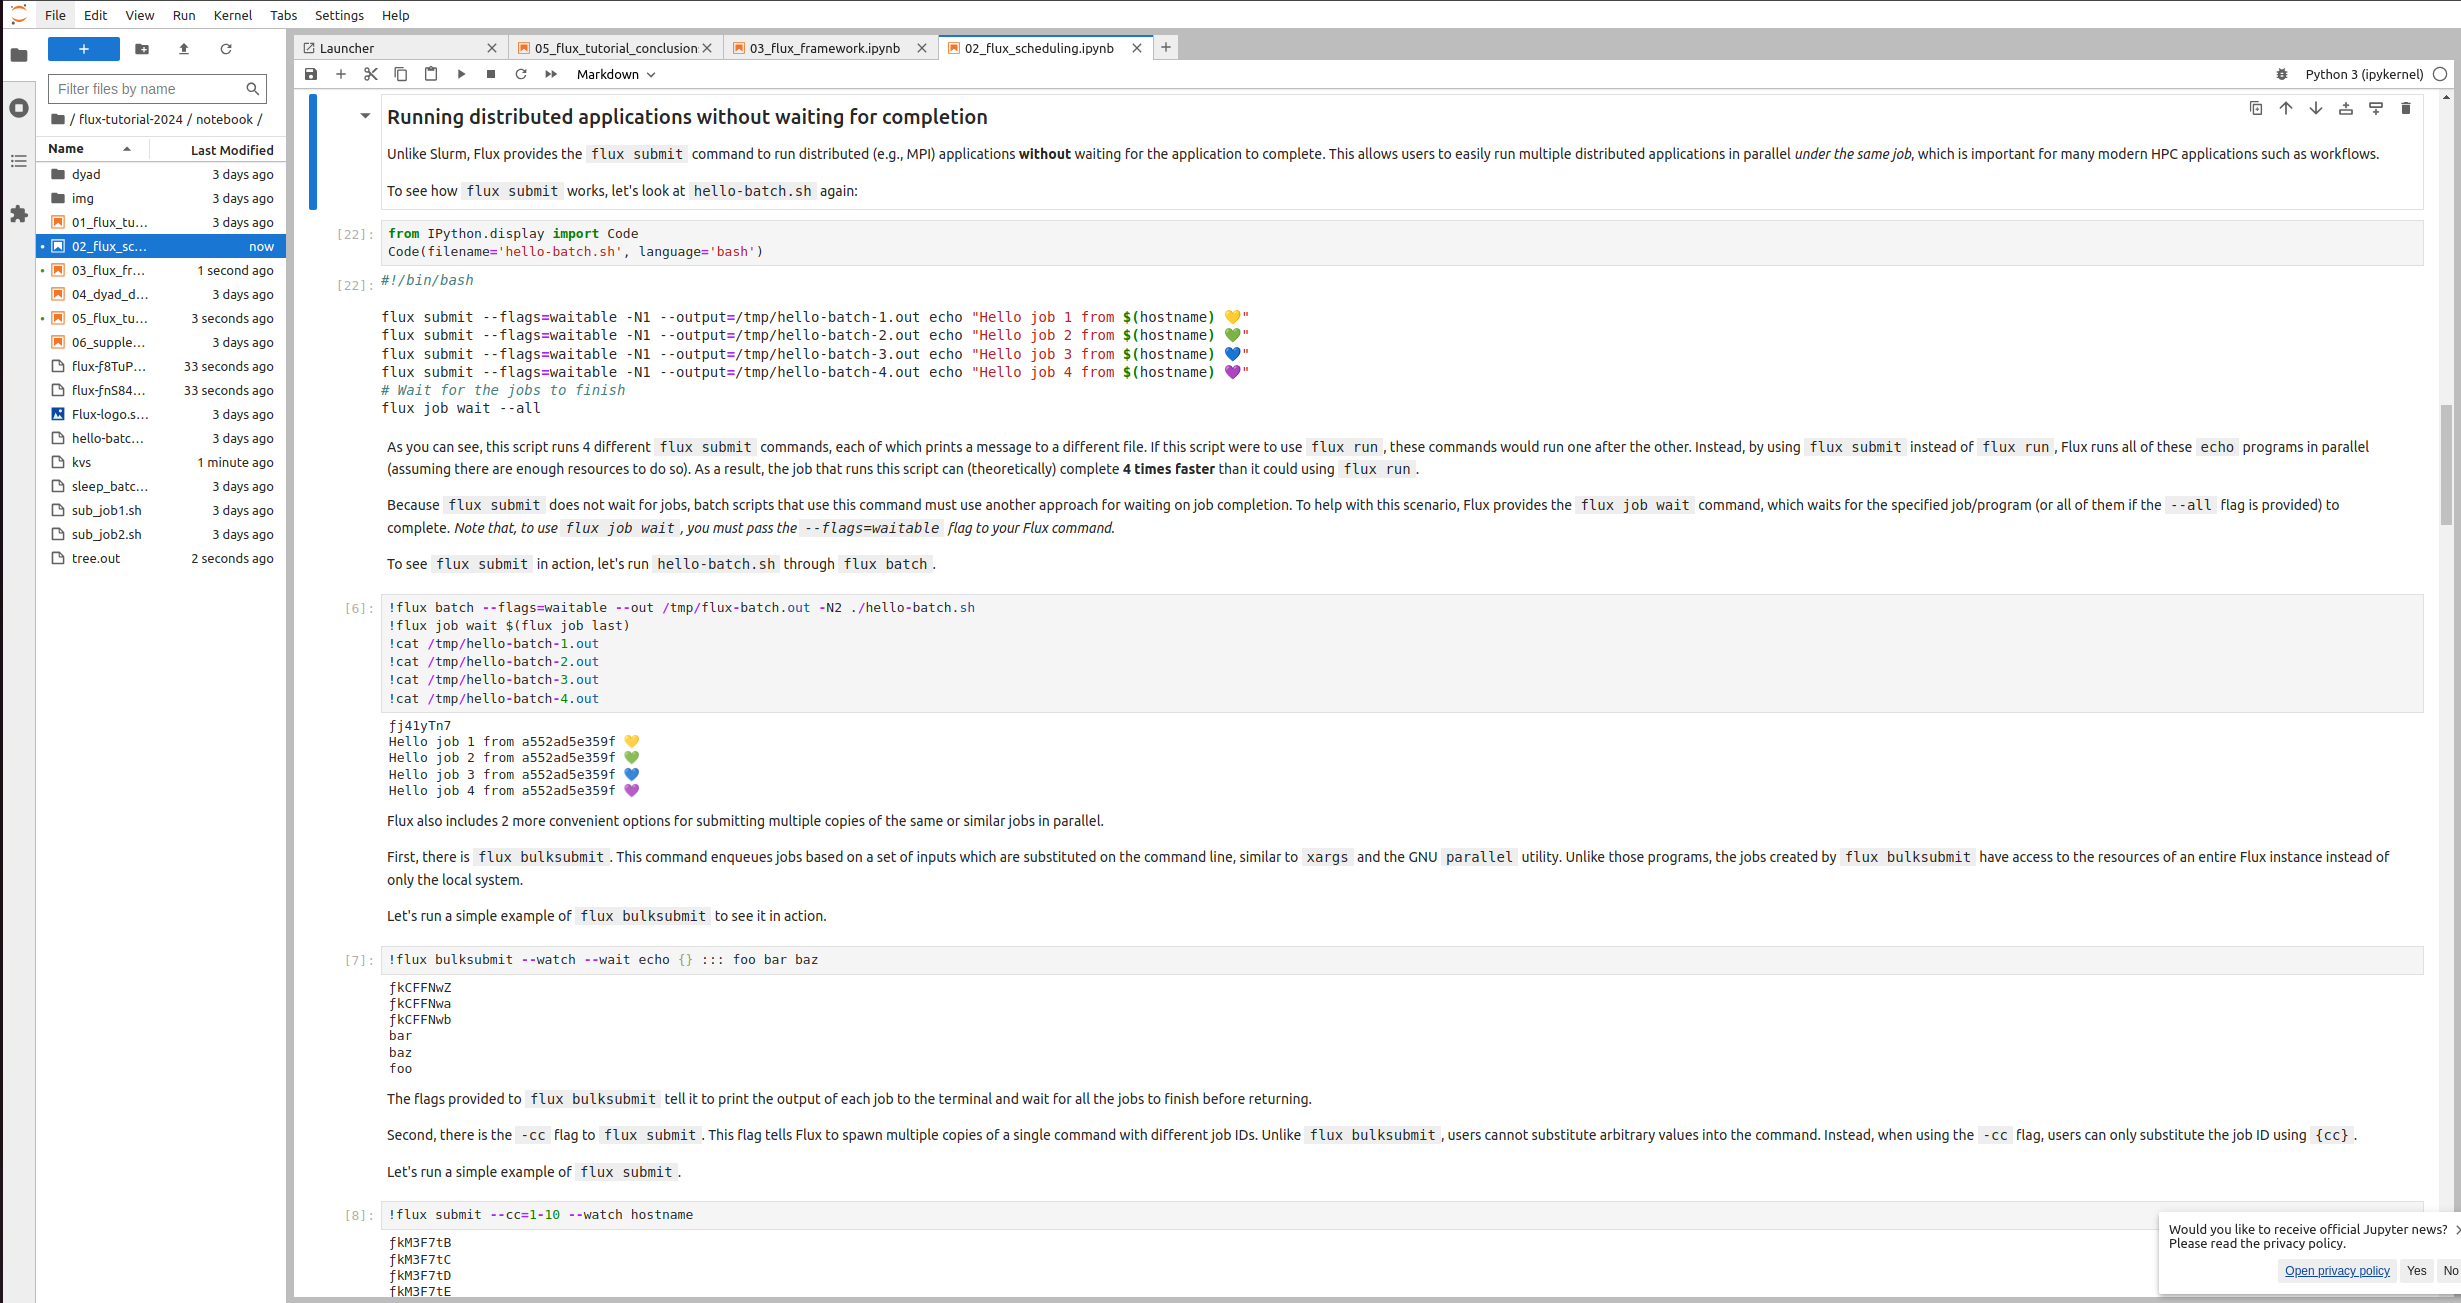Image resolution: width=2461 pixels, height=1303 pixels.
Task: Move the cell down with the arrow icon
Action: coord(2316,108)
